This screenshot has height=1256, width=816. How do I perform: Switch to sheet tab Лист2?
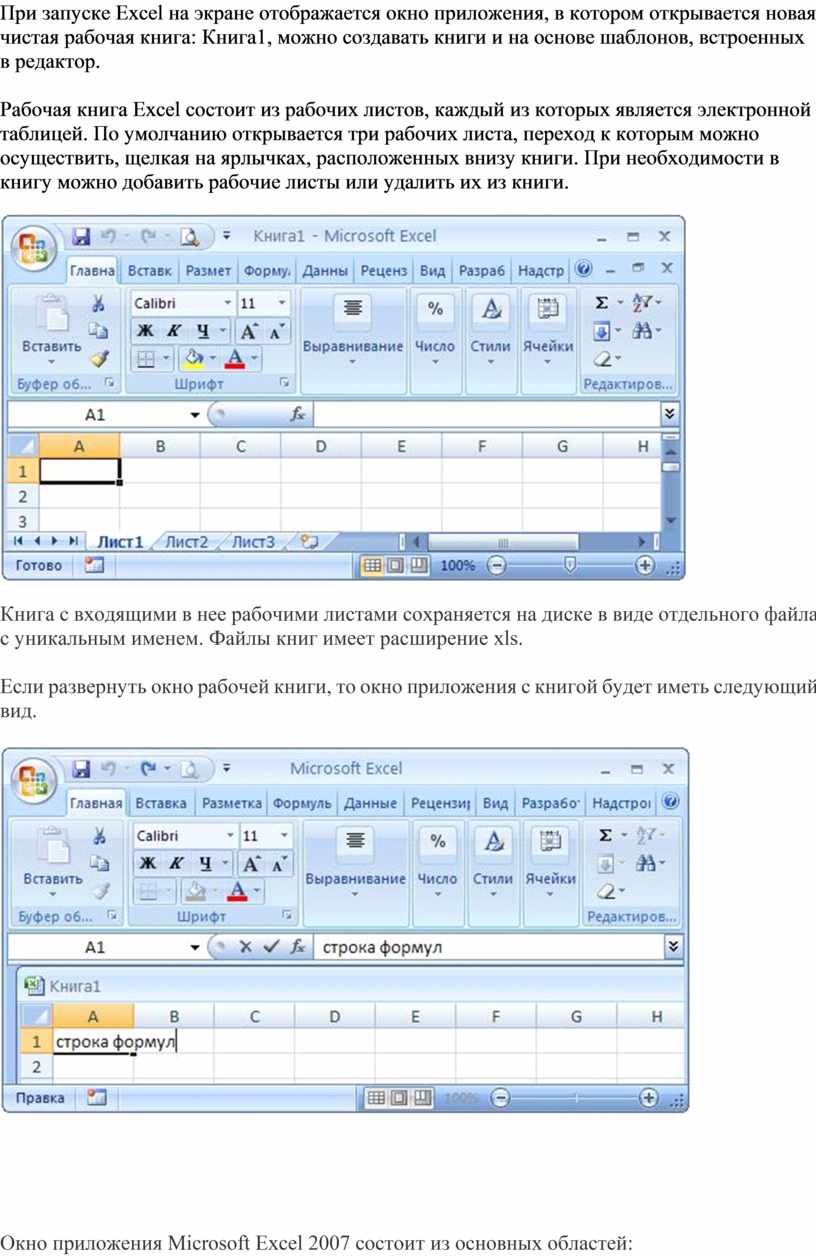tap(187, 542)
